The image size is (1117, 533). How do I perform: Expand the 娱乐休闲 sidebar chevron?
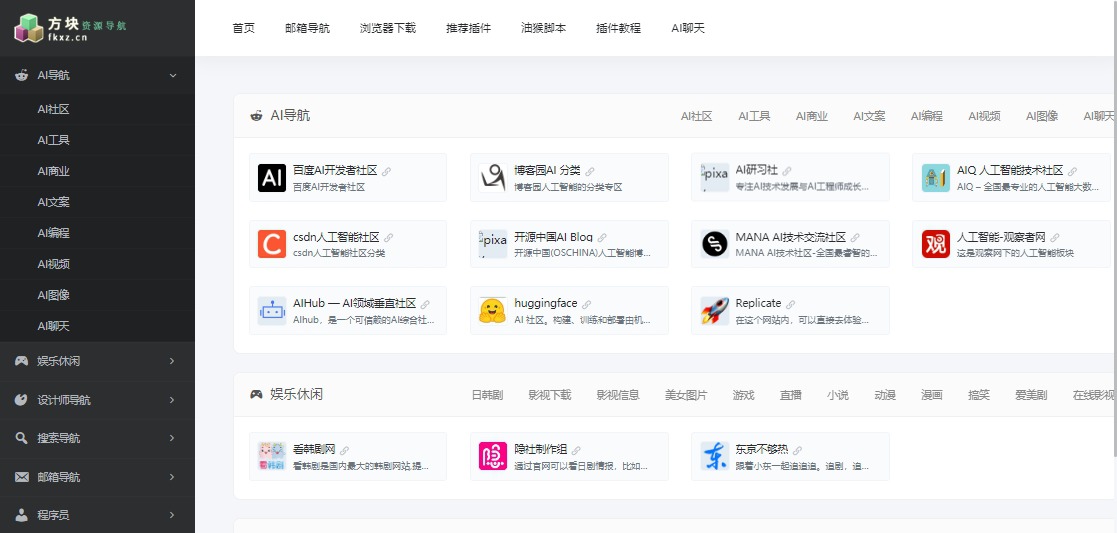coord(172,361)
